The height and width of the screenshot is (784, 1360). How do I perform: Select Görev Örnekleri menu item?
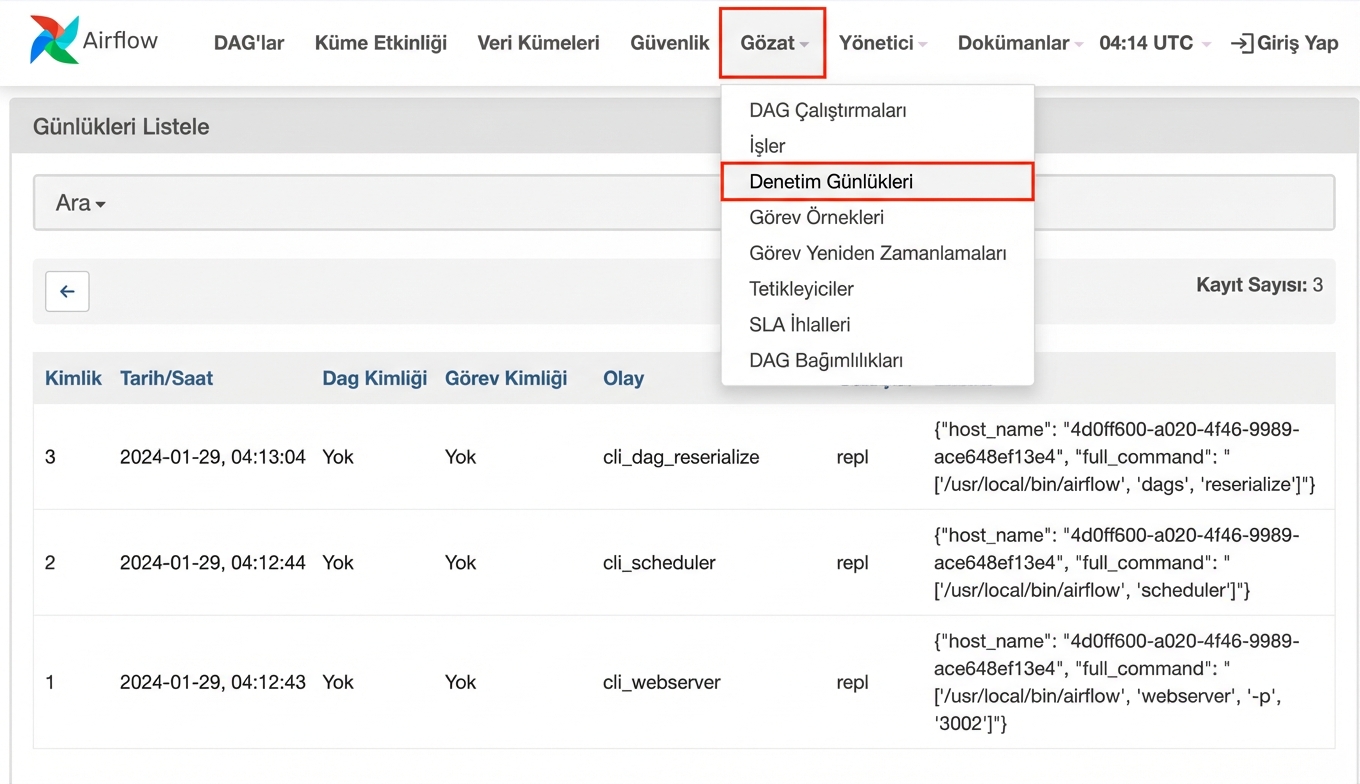(816, 217)
